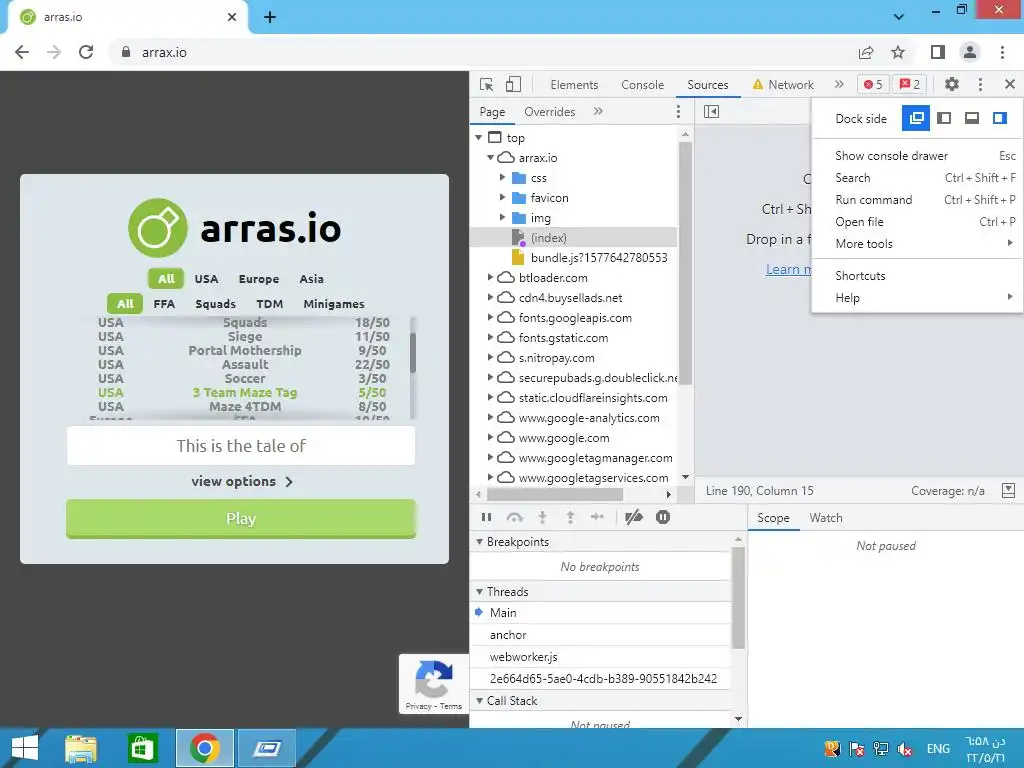This screenshot has width=1024, height=768.
Task: Toggle the Sources navigator sidebar icon
Action: point(712,112)
